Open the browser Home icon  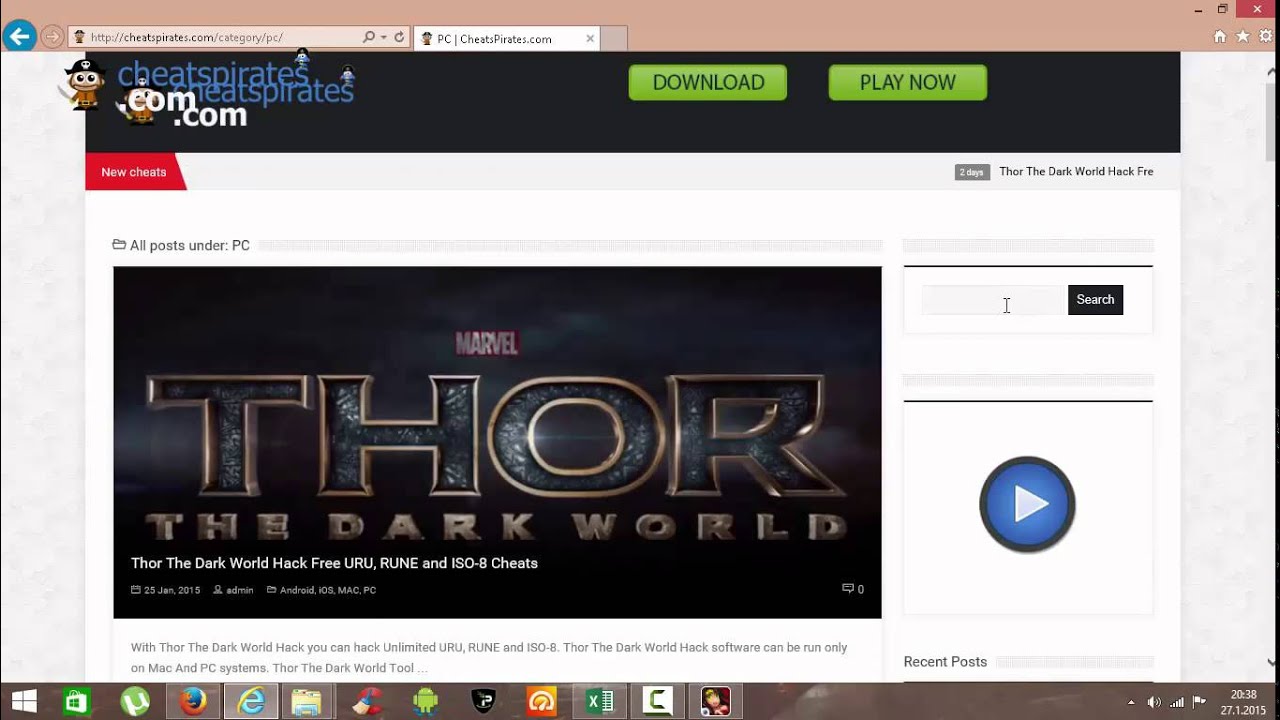1219,36
